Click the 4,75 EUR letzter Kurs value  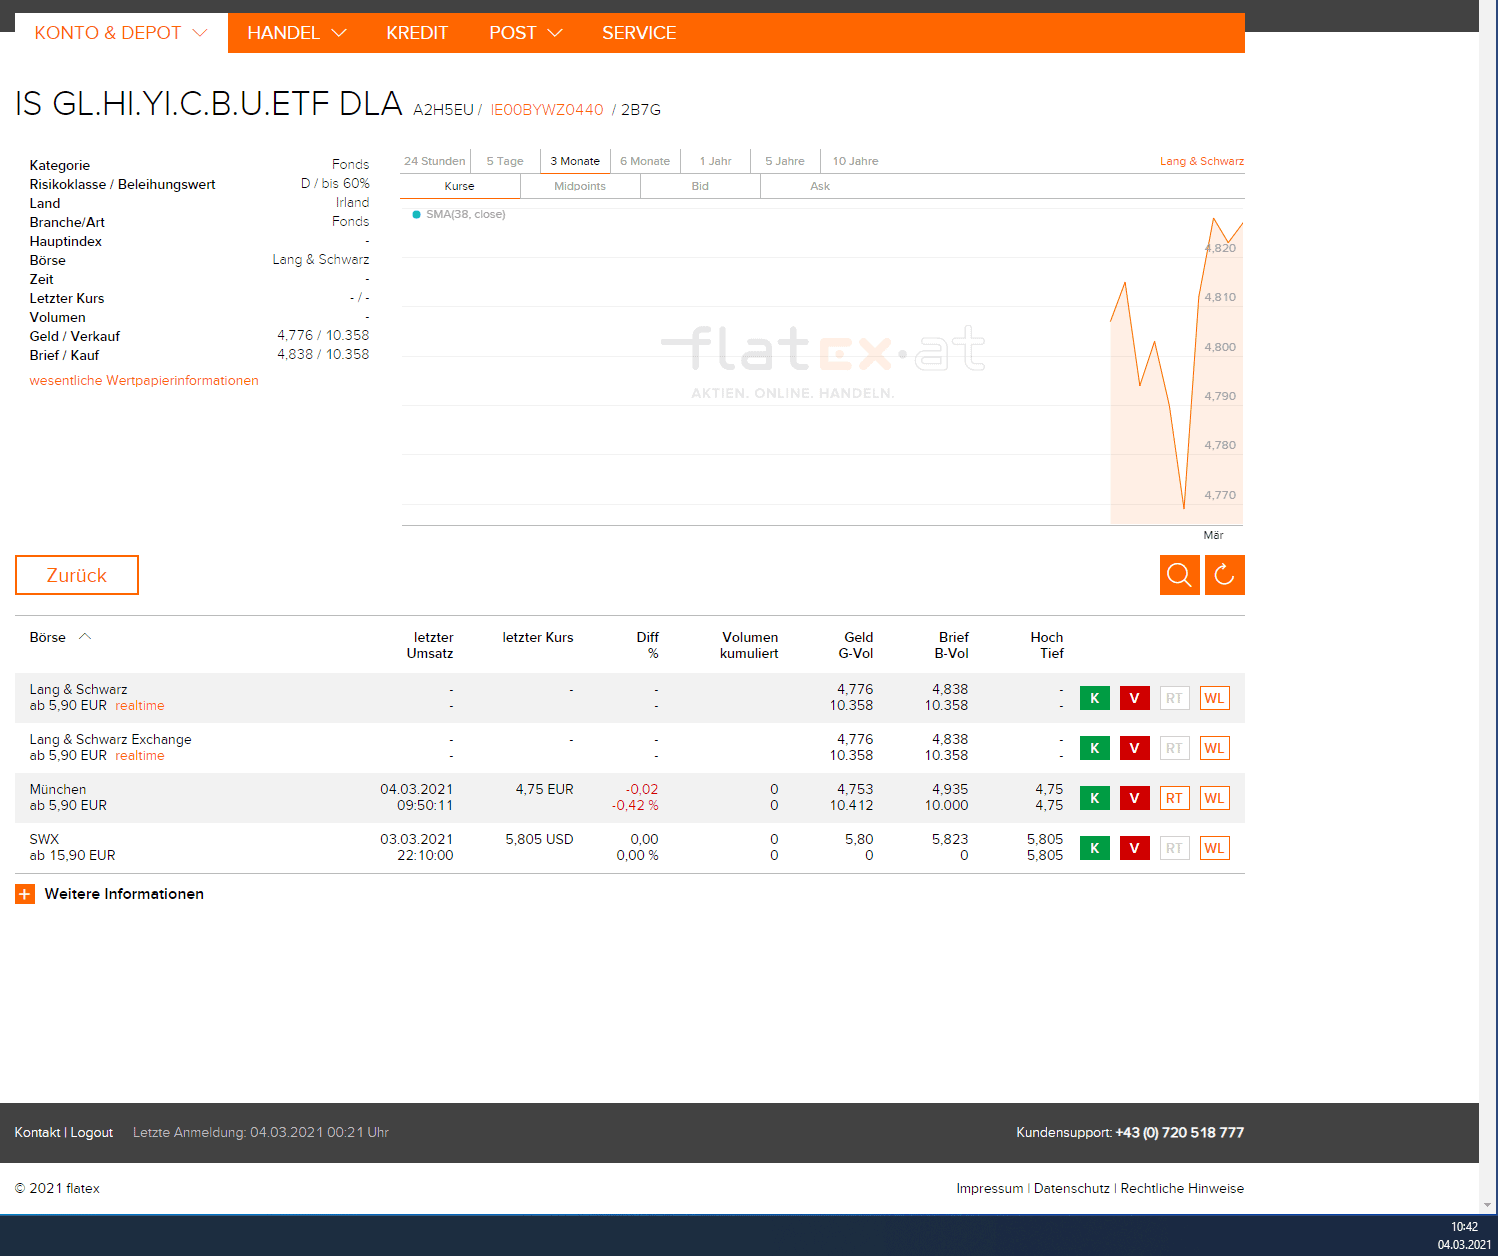545,789
